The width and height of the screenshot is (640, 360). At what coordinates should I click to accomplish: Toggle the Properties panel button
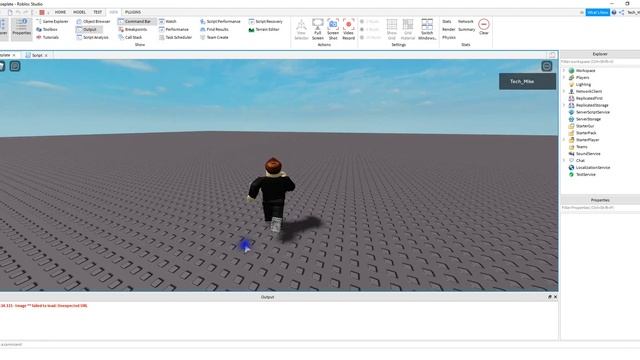(x=22, y=29)
